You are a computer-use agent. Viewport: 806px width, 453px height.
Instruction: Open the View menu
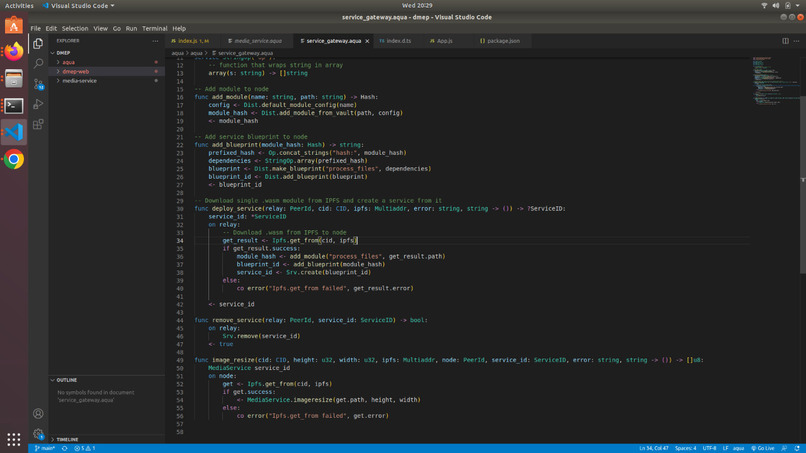pos(100,29)
